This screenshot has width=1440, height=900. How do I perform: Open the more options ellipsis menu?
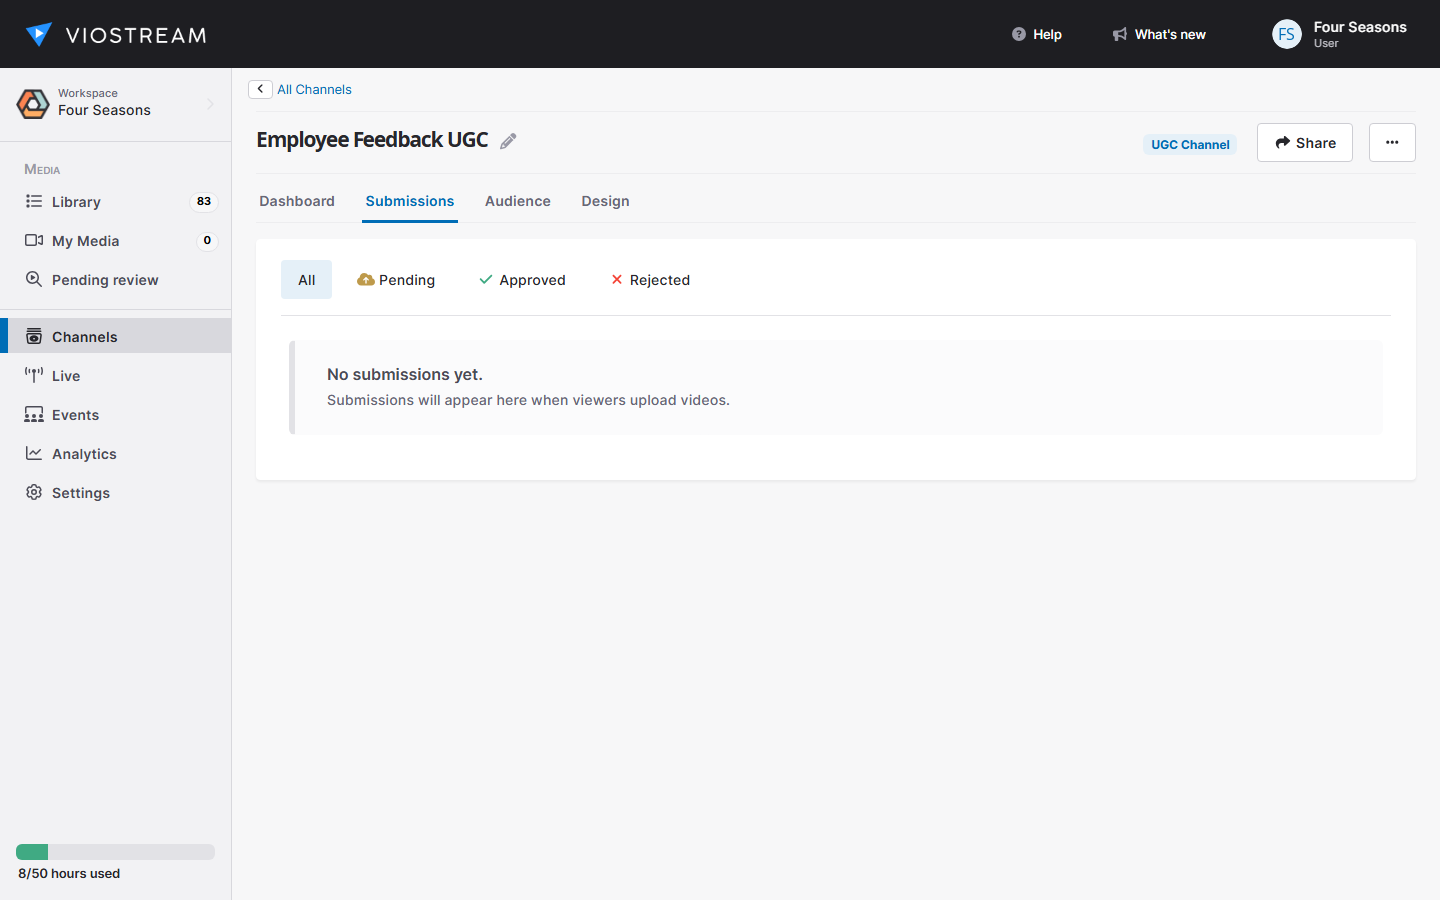point(1392,143)
